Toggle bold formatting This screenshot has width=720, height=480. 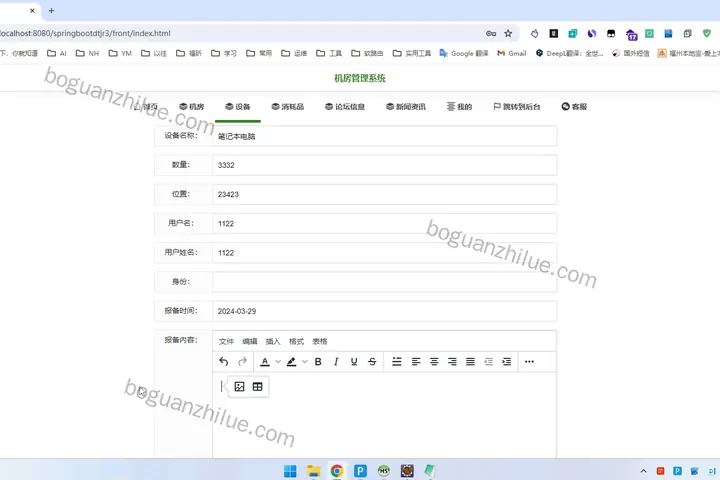tap(318, 362)
